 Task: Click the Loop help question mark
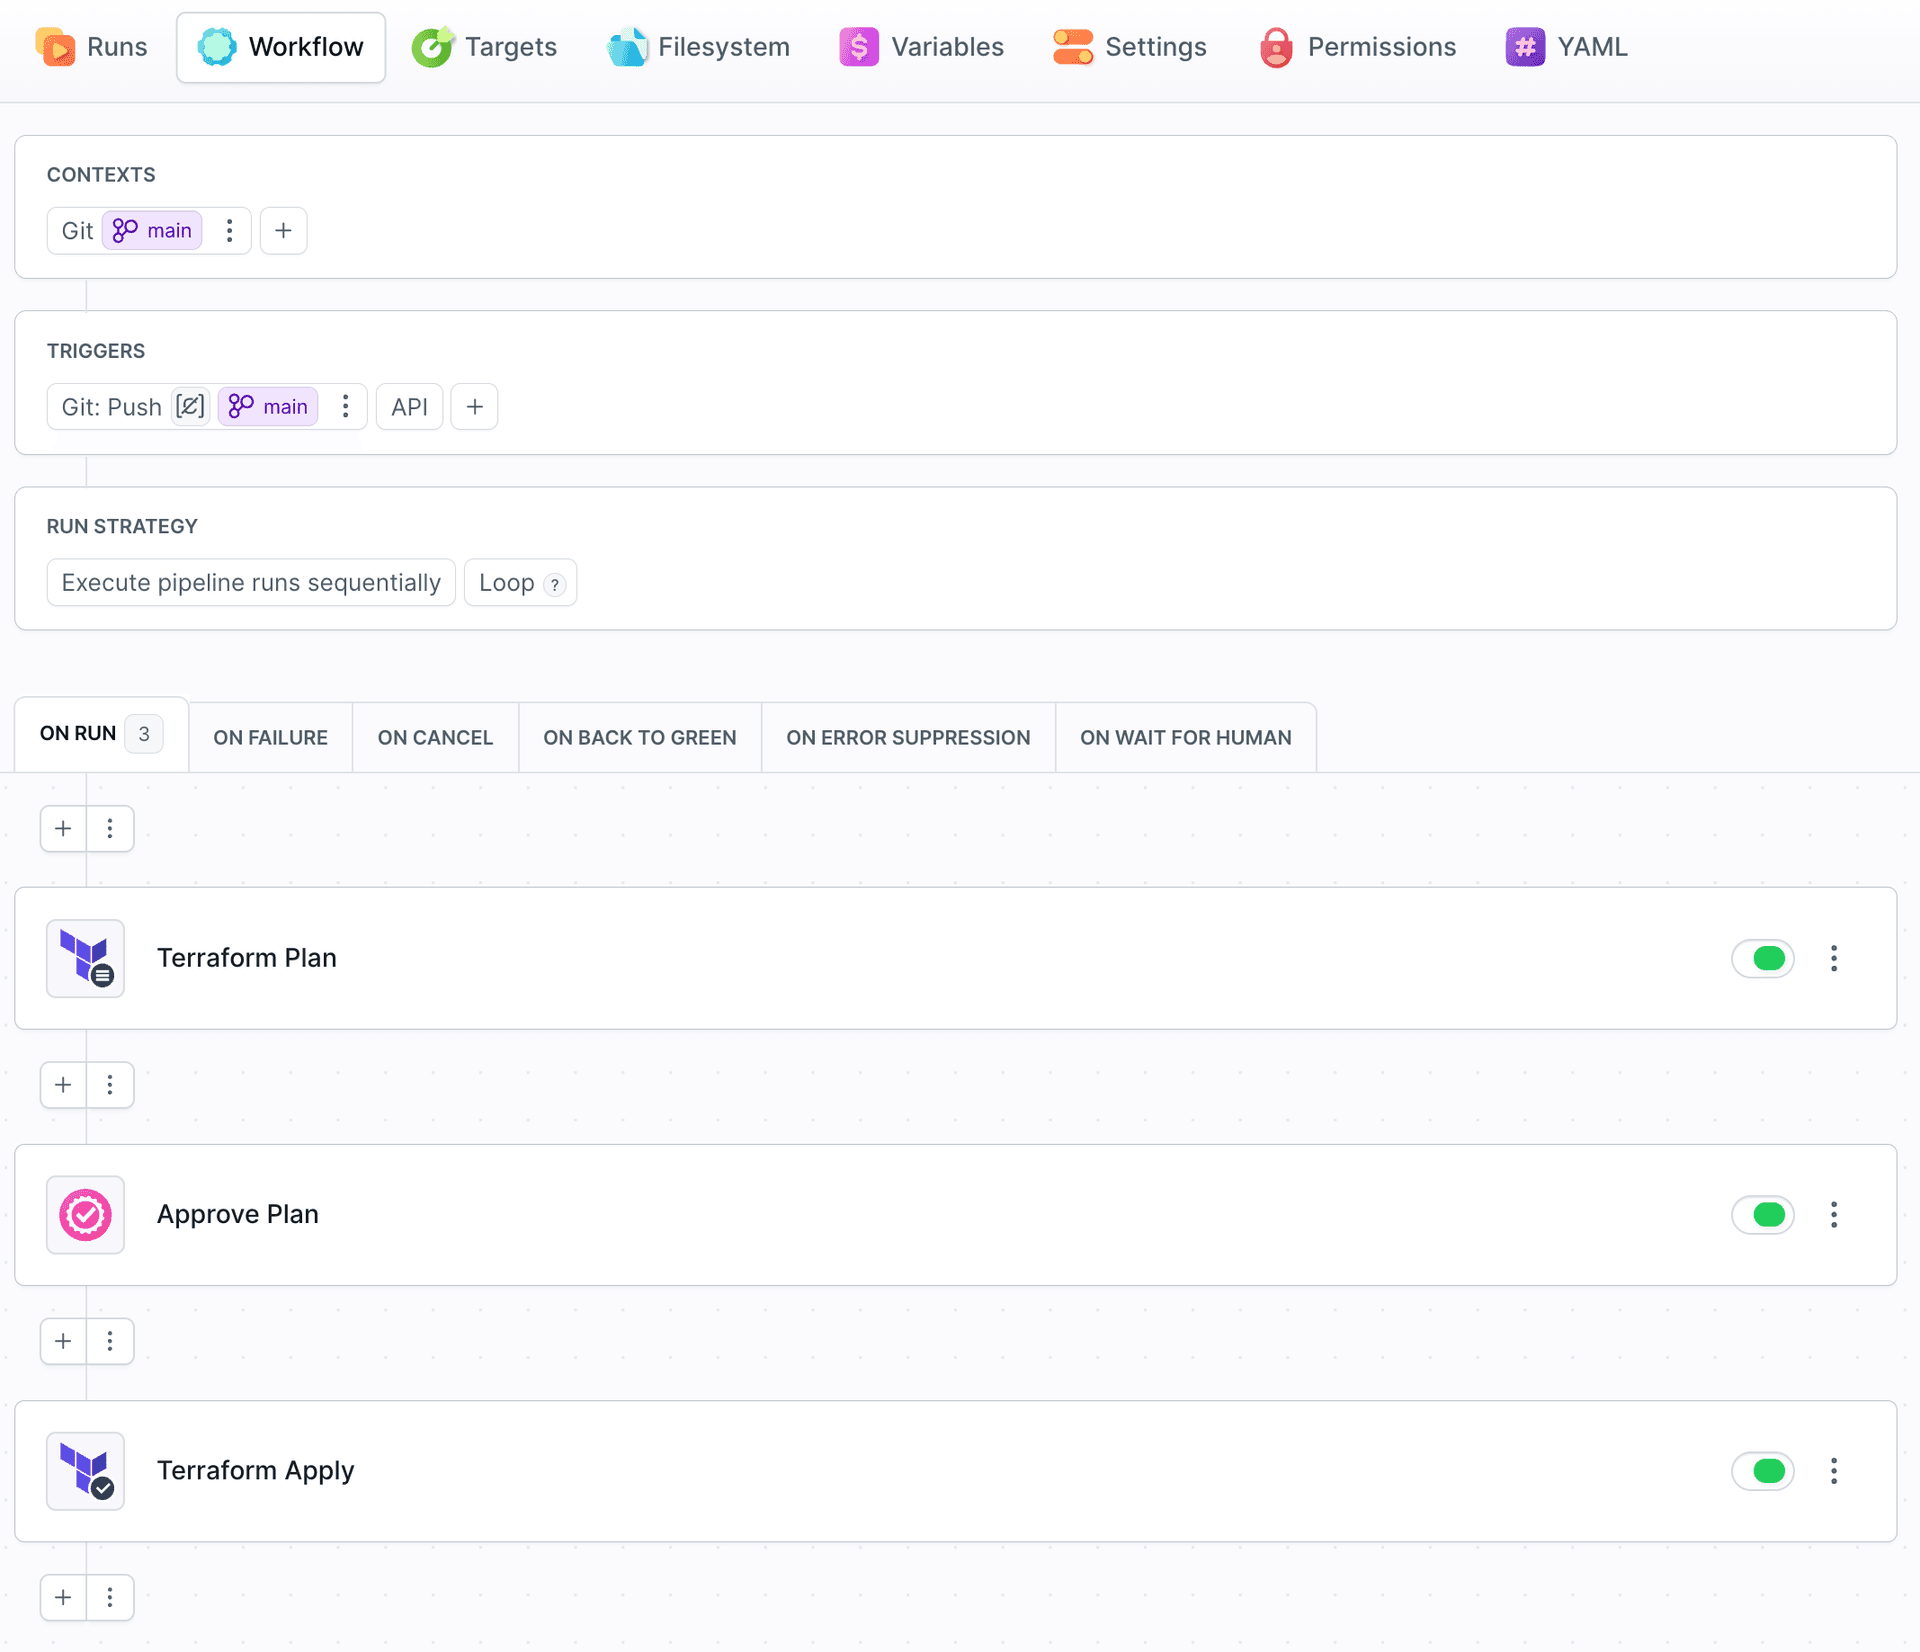pyautogui.click(x=555, y=585)
